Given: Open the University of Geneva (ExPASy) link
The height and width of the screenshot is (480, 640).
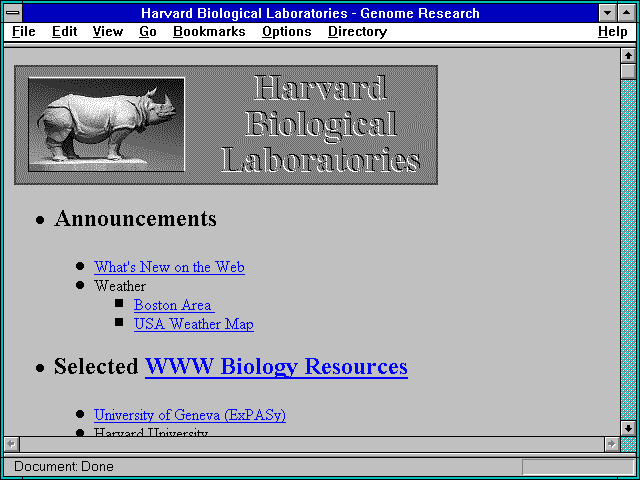Looking at the screenshot, I should [x=190, y=415].
